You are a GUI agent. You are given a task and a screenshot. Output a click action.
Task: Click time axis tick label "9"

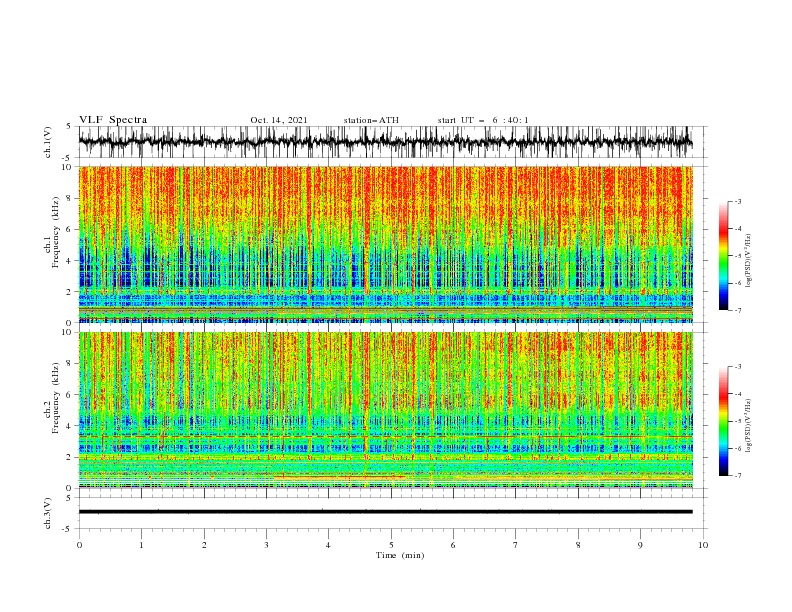pyautogui.click(x=640, y=545)
